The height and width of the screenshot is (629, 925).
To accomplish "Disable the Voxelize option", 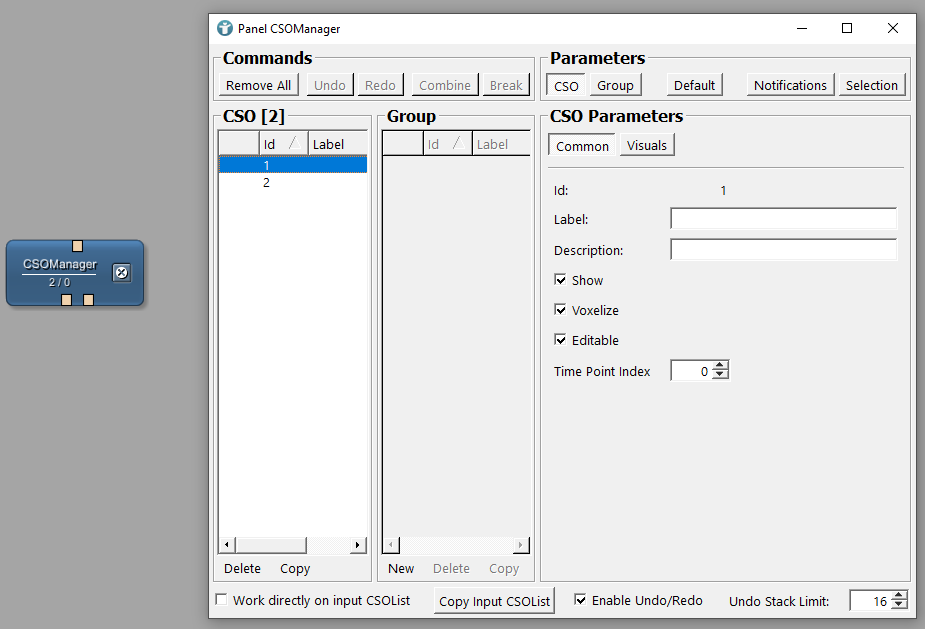I will [560, 311].
